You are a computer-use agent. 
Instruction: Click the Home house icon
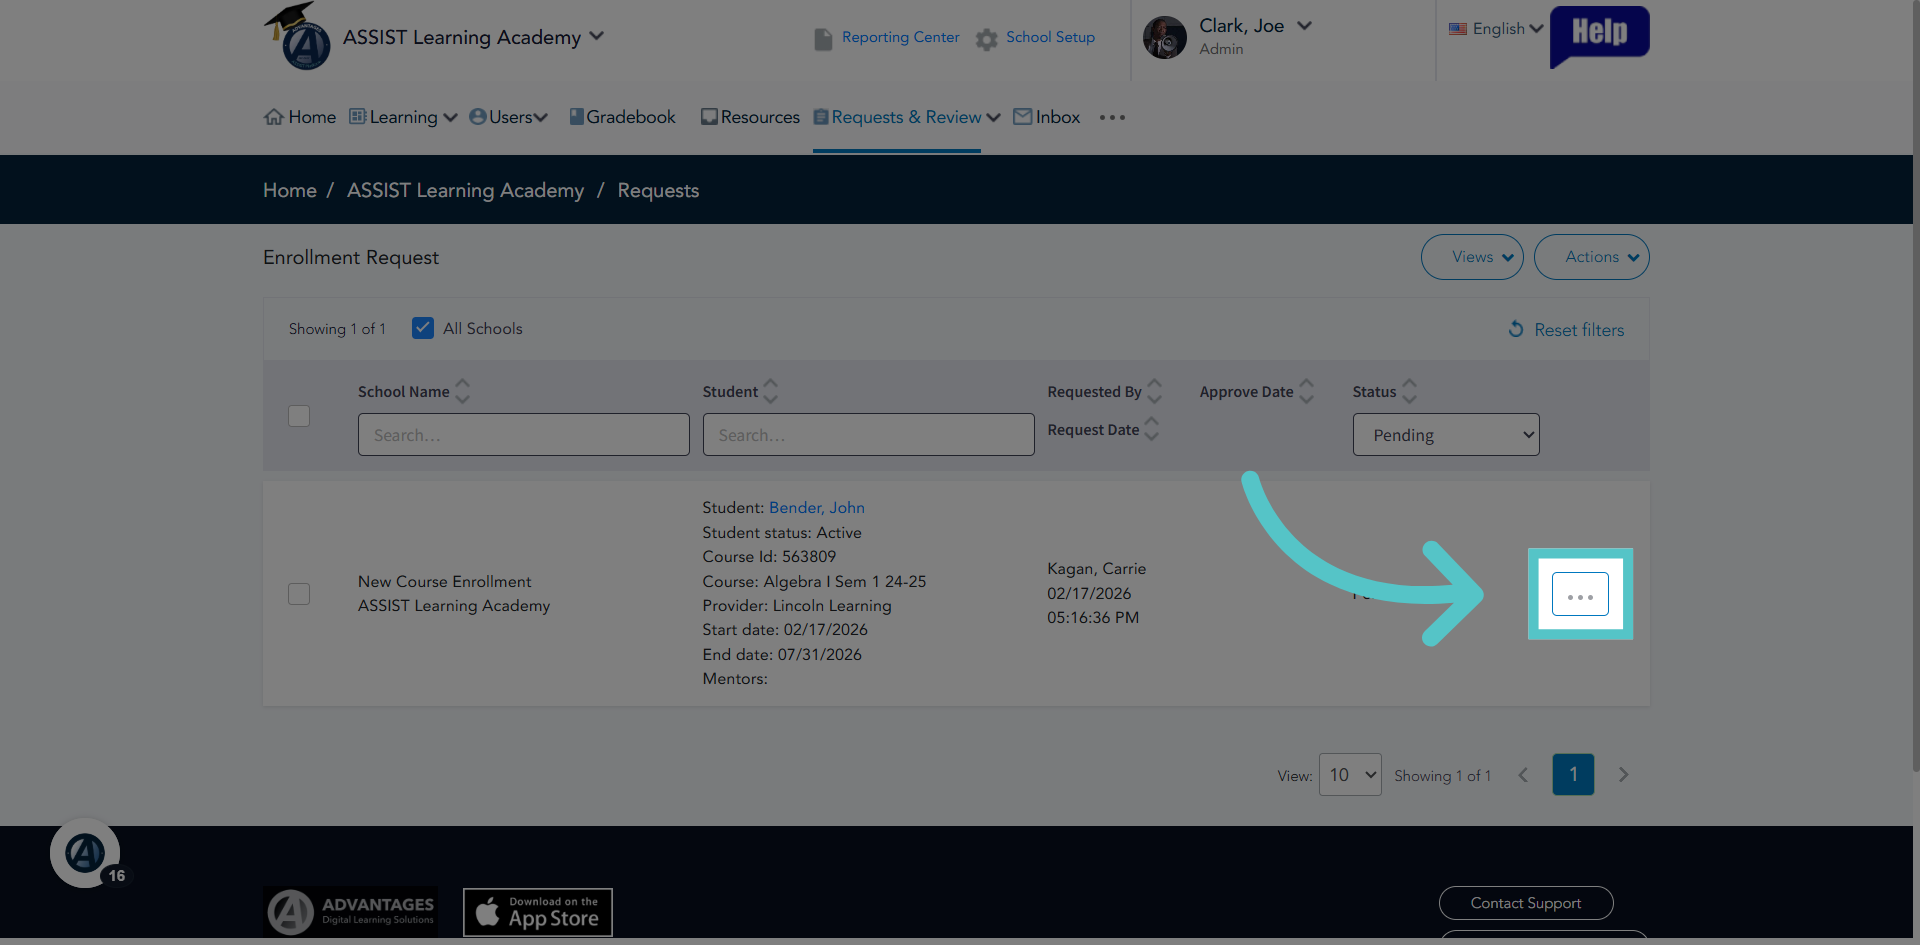tap(274, 117)
